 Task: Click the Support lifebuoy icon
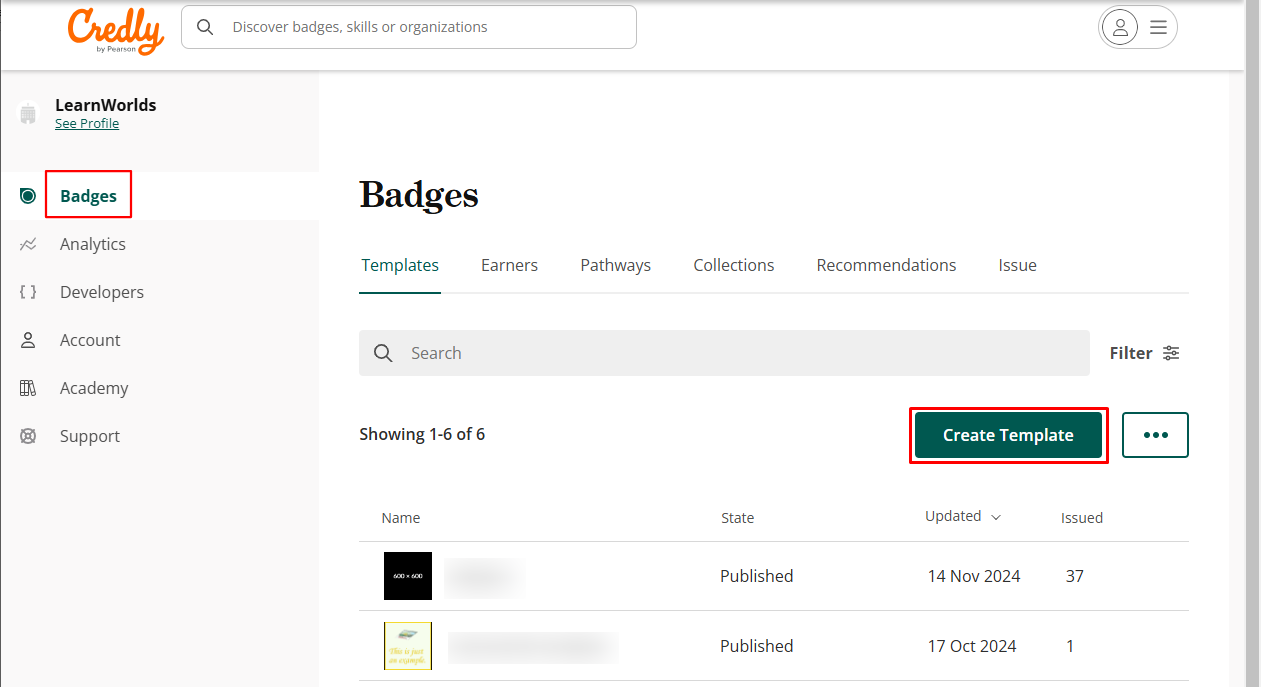point(28,436)
